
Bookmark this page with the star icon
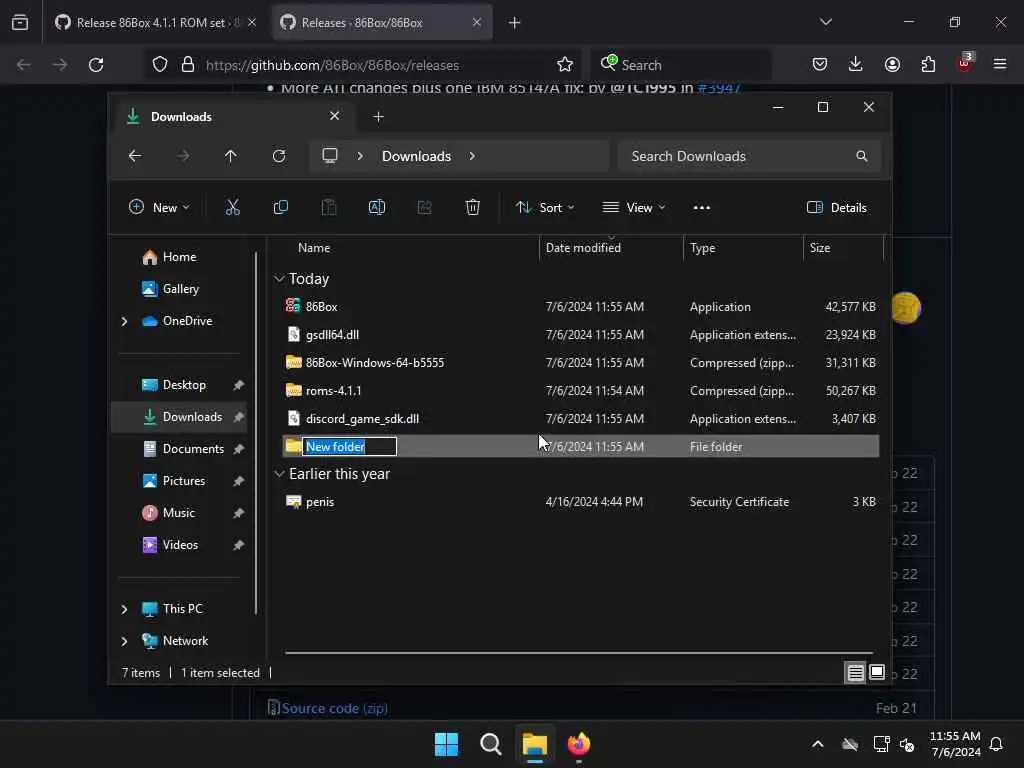[565, 65]
